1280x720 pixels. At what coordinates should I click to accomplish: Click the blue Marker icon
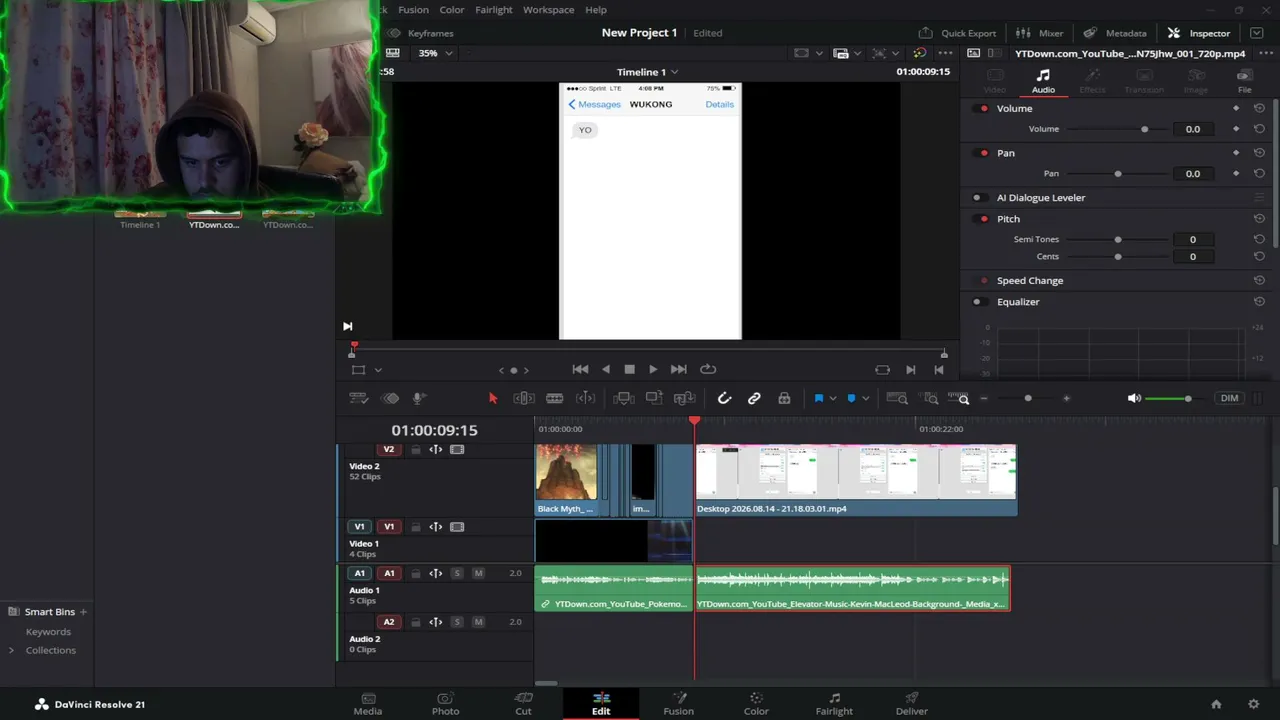point(851,398)
